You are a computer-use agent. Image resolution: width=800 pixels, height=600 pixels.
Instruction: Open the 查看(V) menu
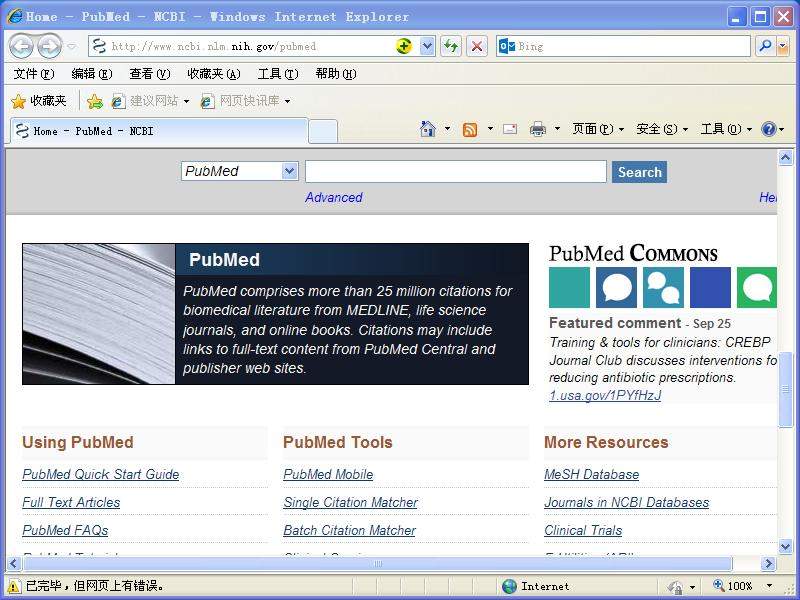[149, 74]
